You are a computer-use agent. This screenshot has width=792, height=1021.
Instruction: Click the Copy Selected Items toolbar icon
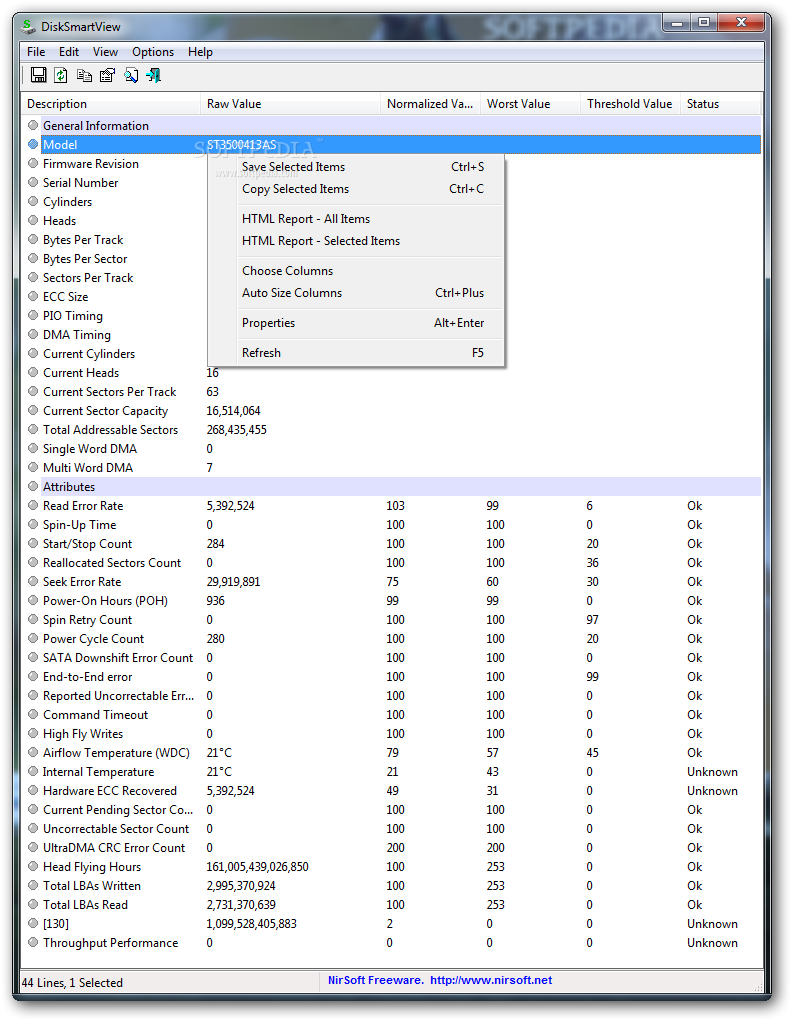click(x=84, y=76)
